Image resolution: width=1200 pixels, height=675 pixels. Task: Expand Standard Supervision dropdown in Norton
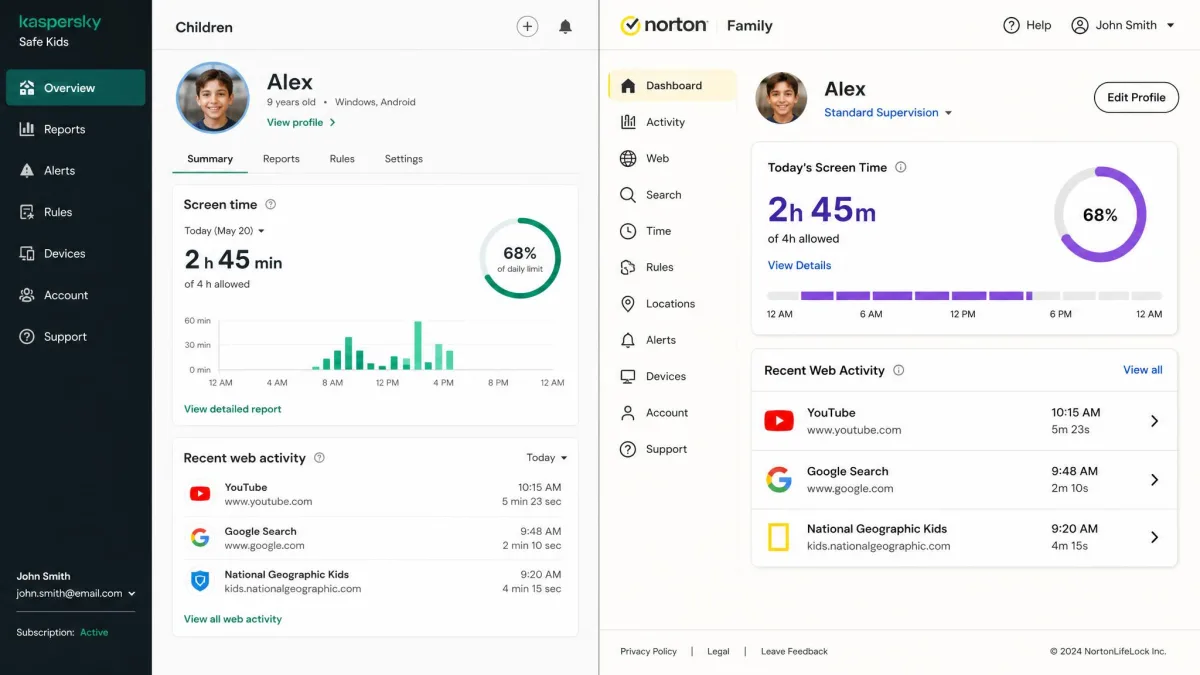click(888, 113)
